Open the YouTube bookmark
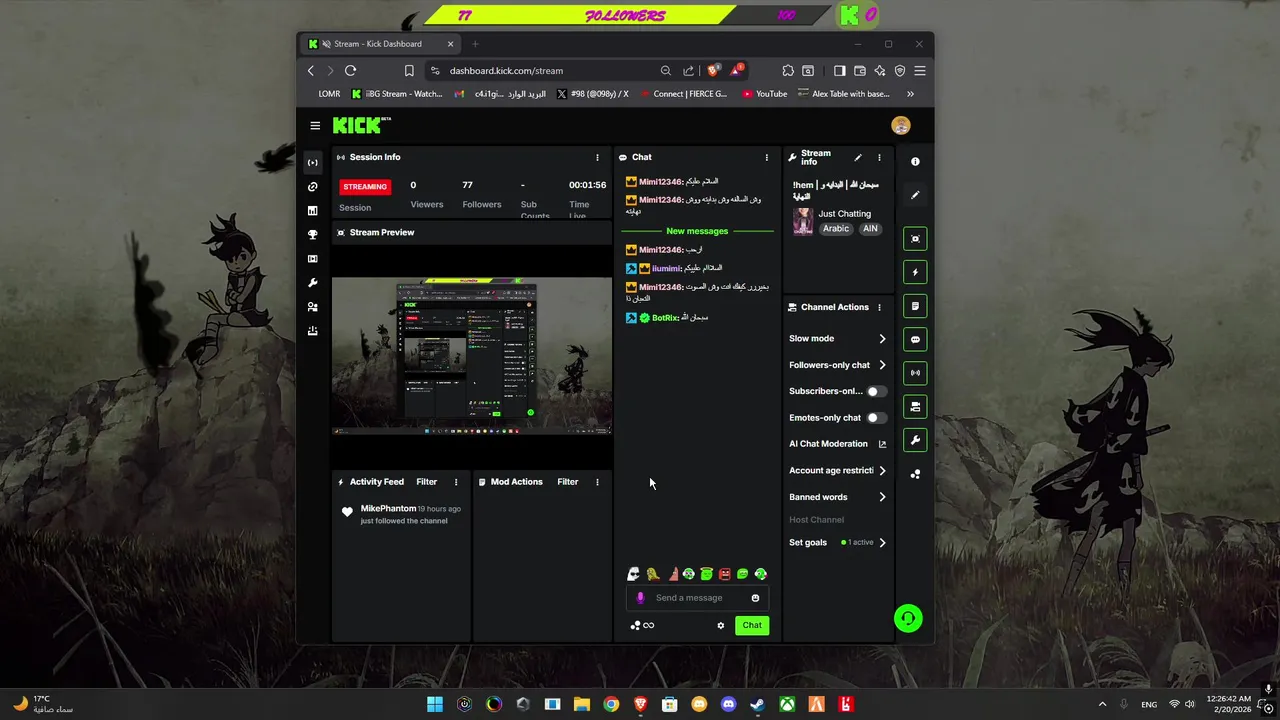 pos(765,94)
